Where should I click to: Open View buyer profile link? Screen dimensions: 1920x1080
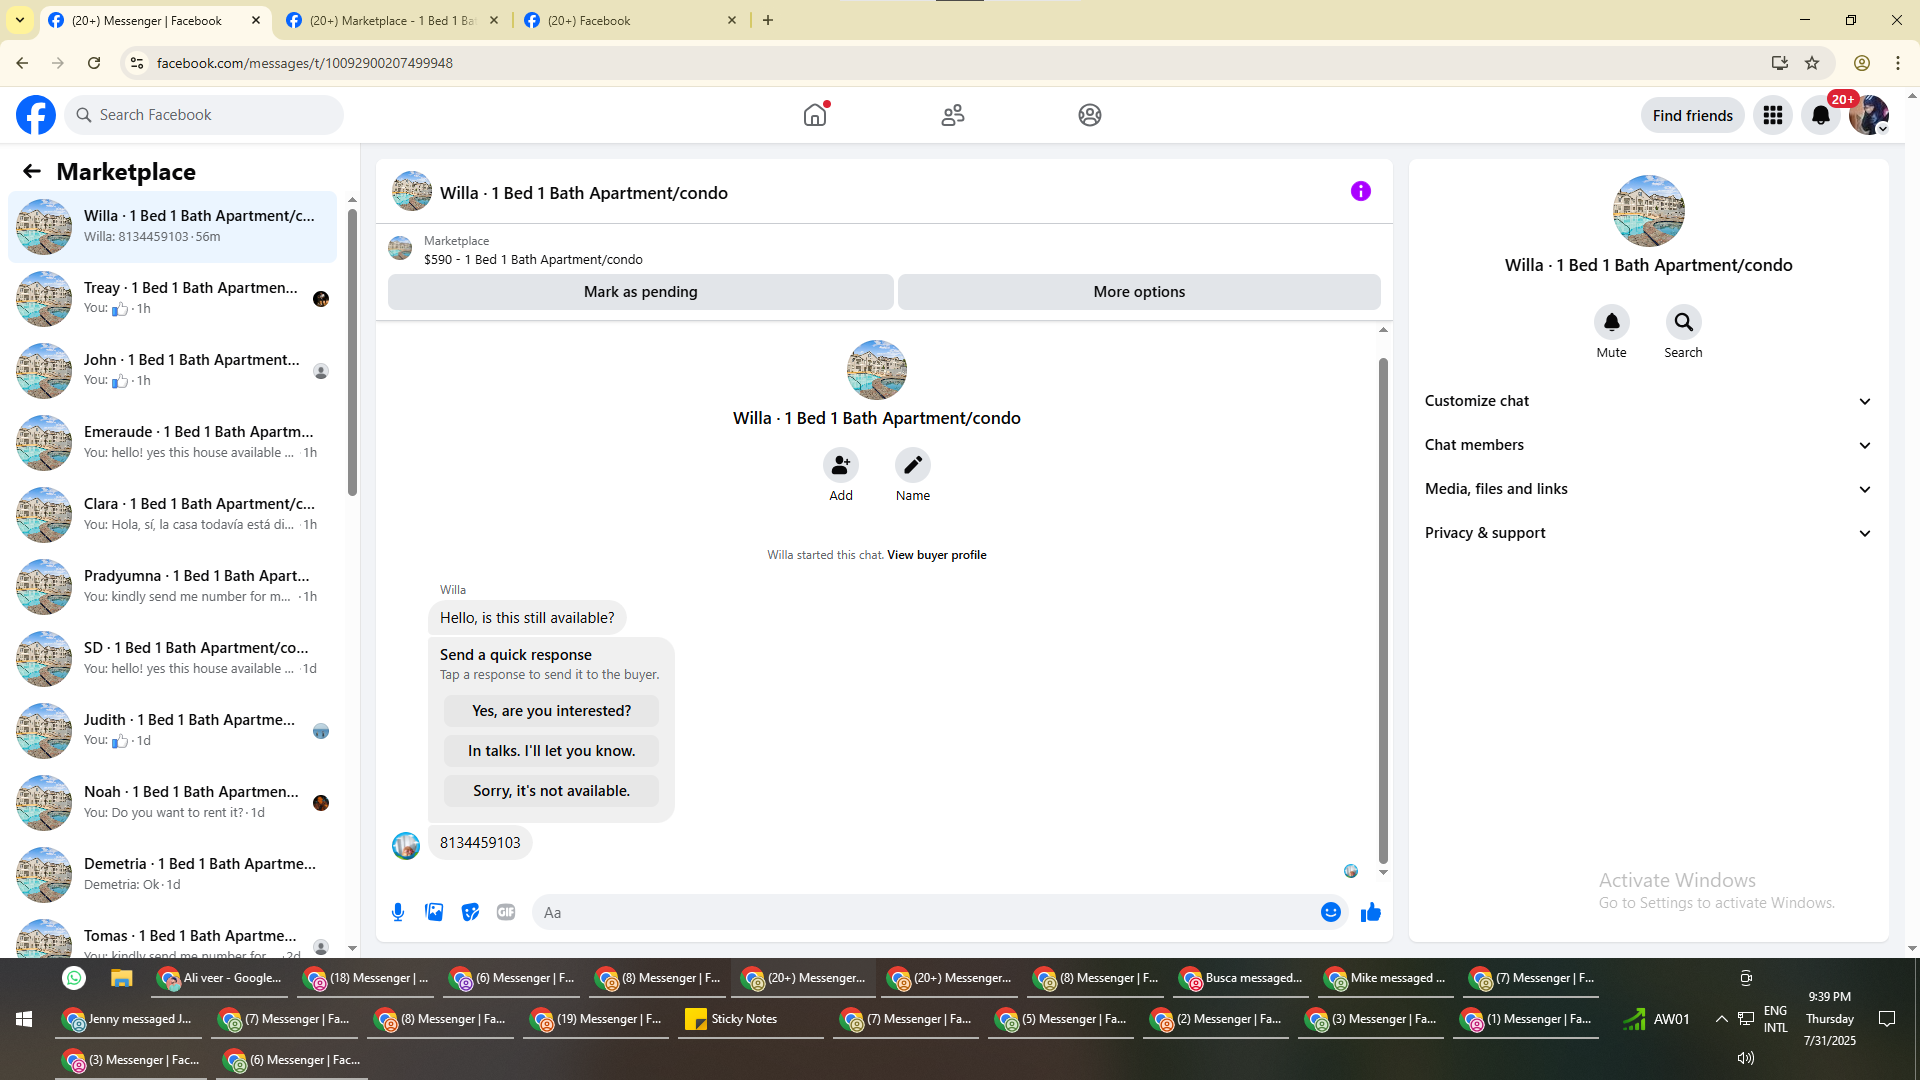936,555
